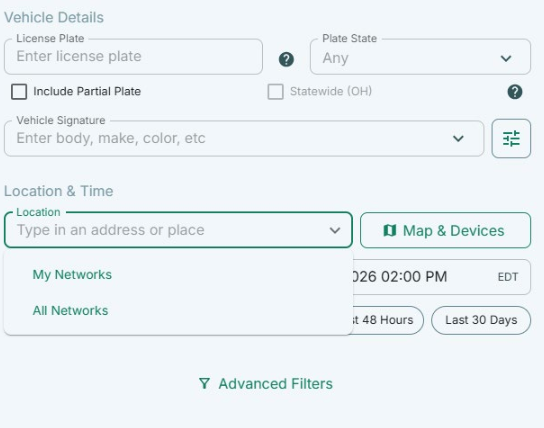Expand the Plate State dropdown arrow
The height and width of the screenshot is (428, 544).
tap(506, 58)
